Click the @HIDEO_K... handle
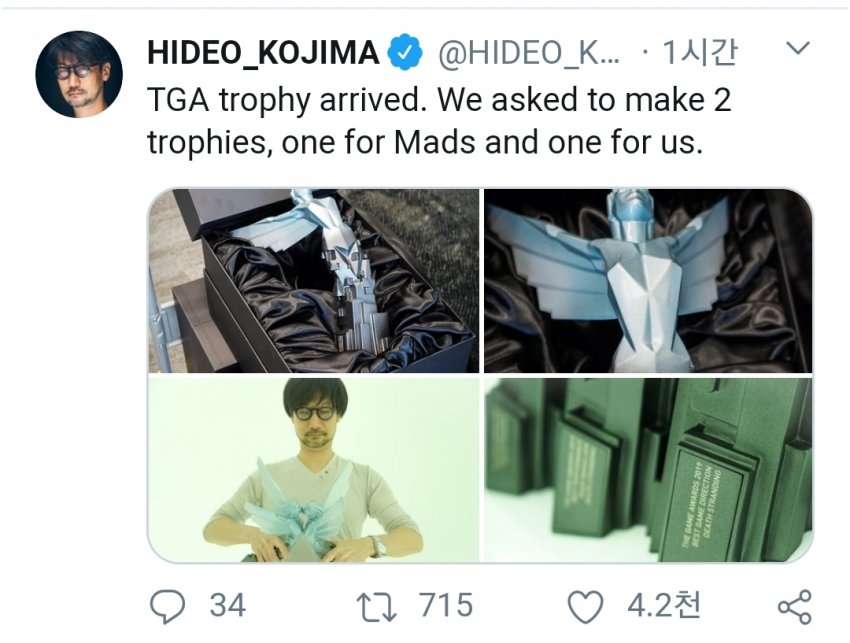The height and width of the screenshot is (643, 850). (529, 53)
